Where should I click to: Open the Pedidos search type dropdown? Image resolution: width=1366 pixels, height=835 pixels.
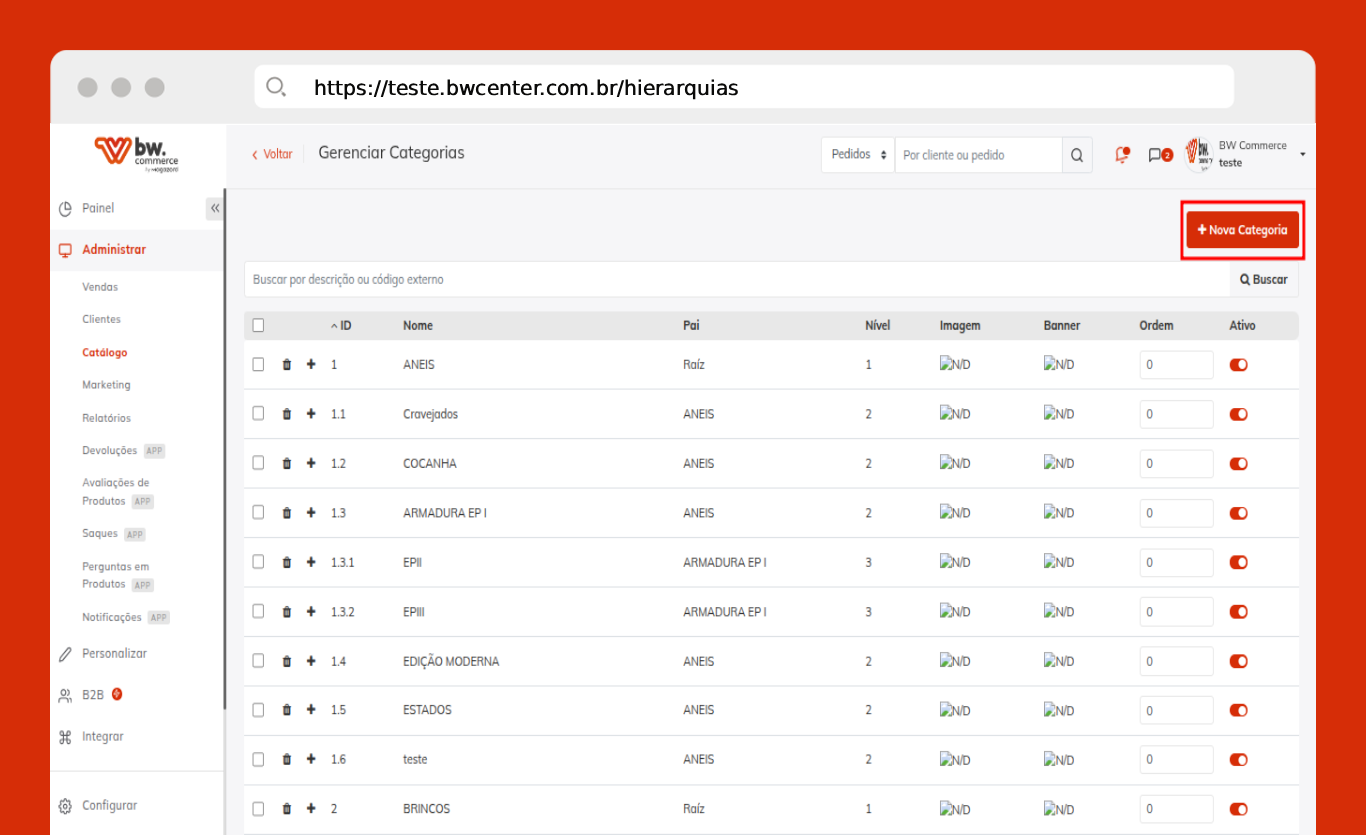tap(858, 155)
